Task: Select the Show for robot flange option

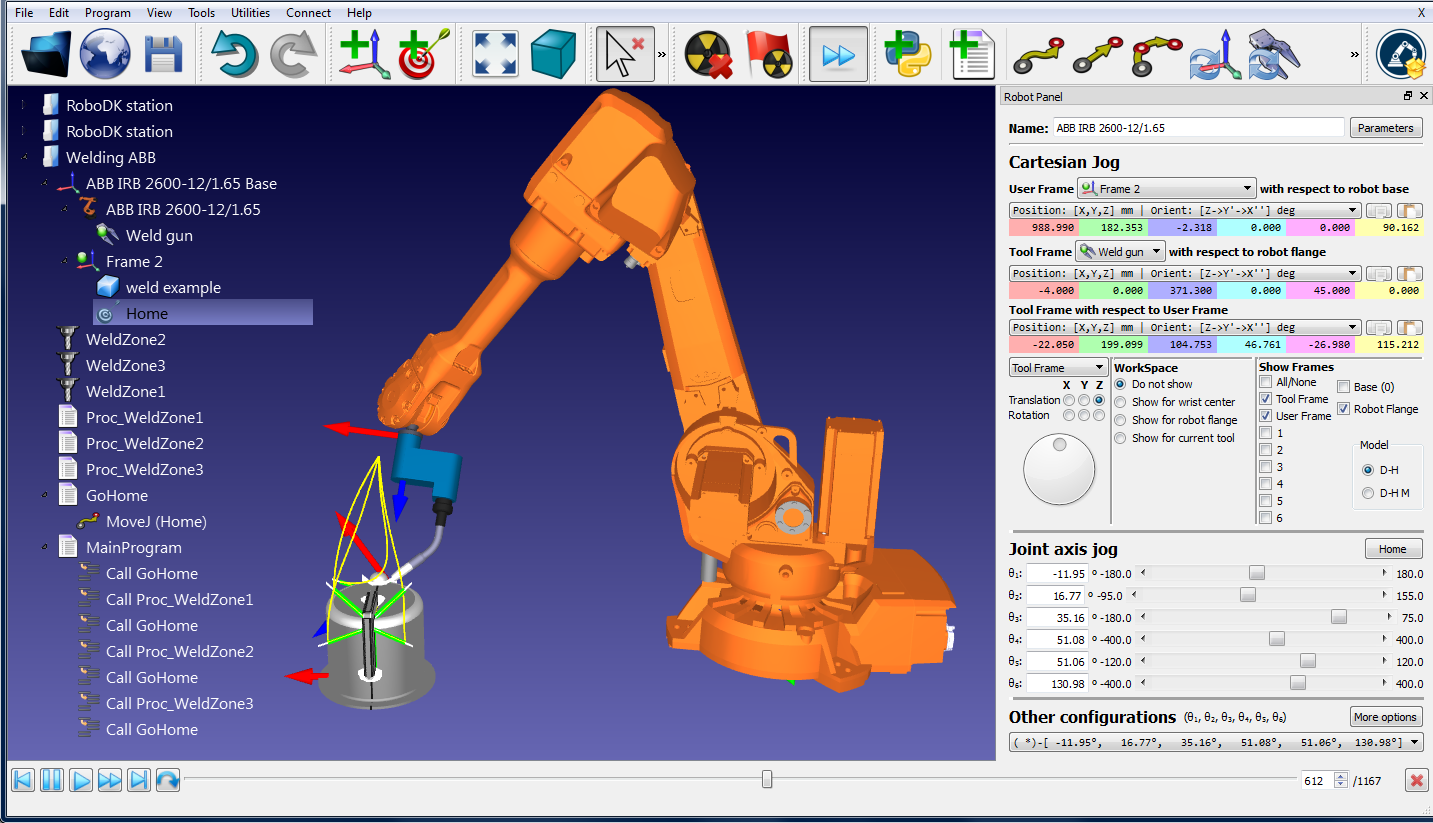Action: click(1120, 420)
